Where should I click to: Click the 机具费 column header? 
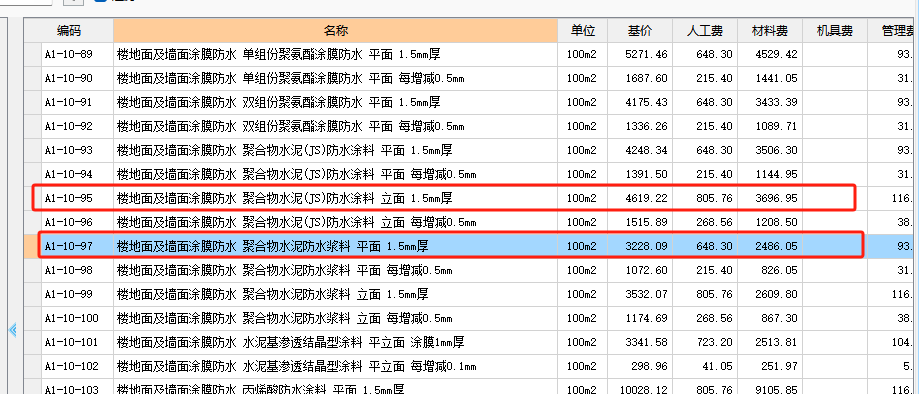[x=835, y=31]
